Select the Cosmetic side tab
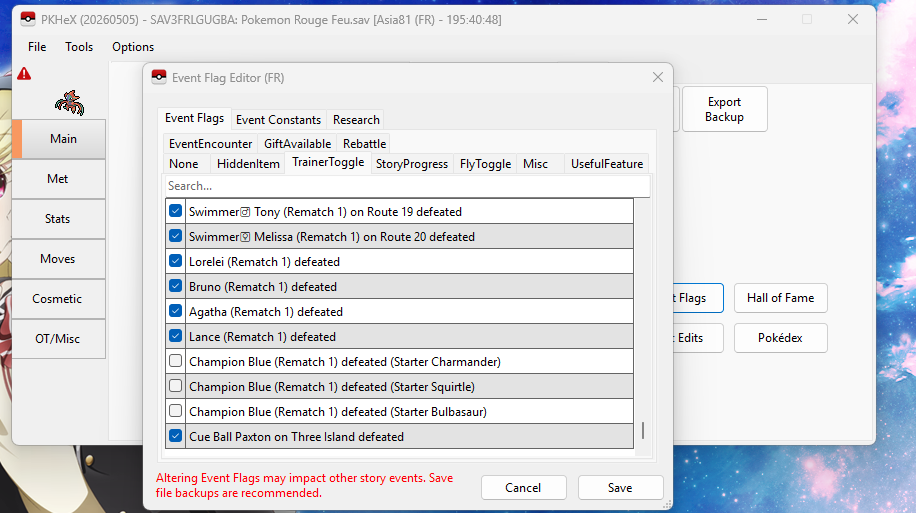Image resolution: width=916 pixels, height=513 pixels. [58, 299]
